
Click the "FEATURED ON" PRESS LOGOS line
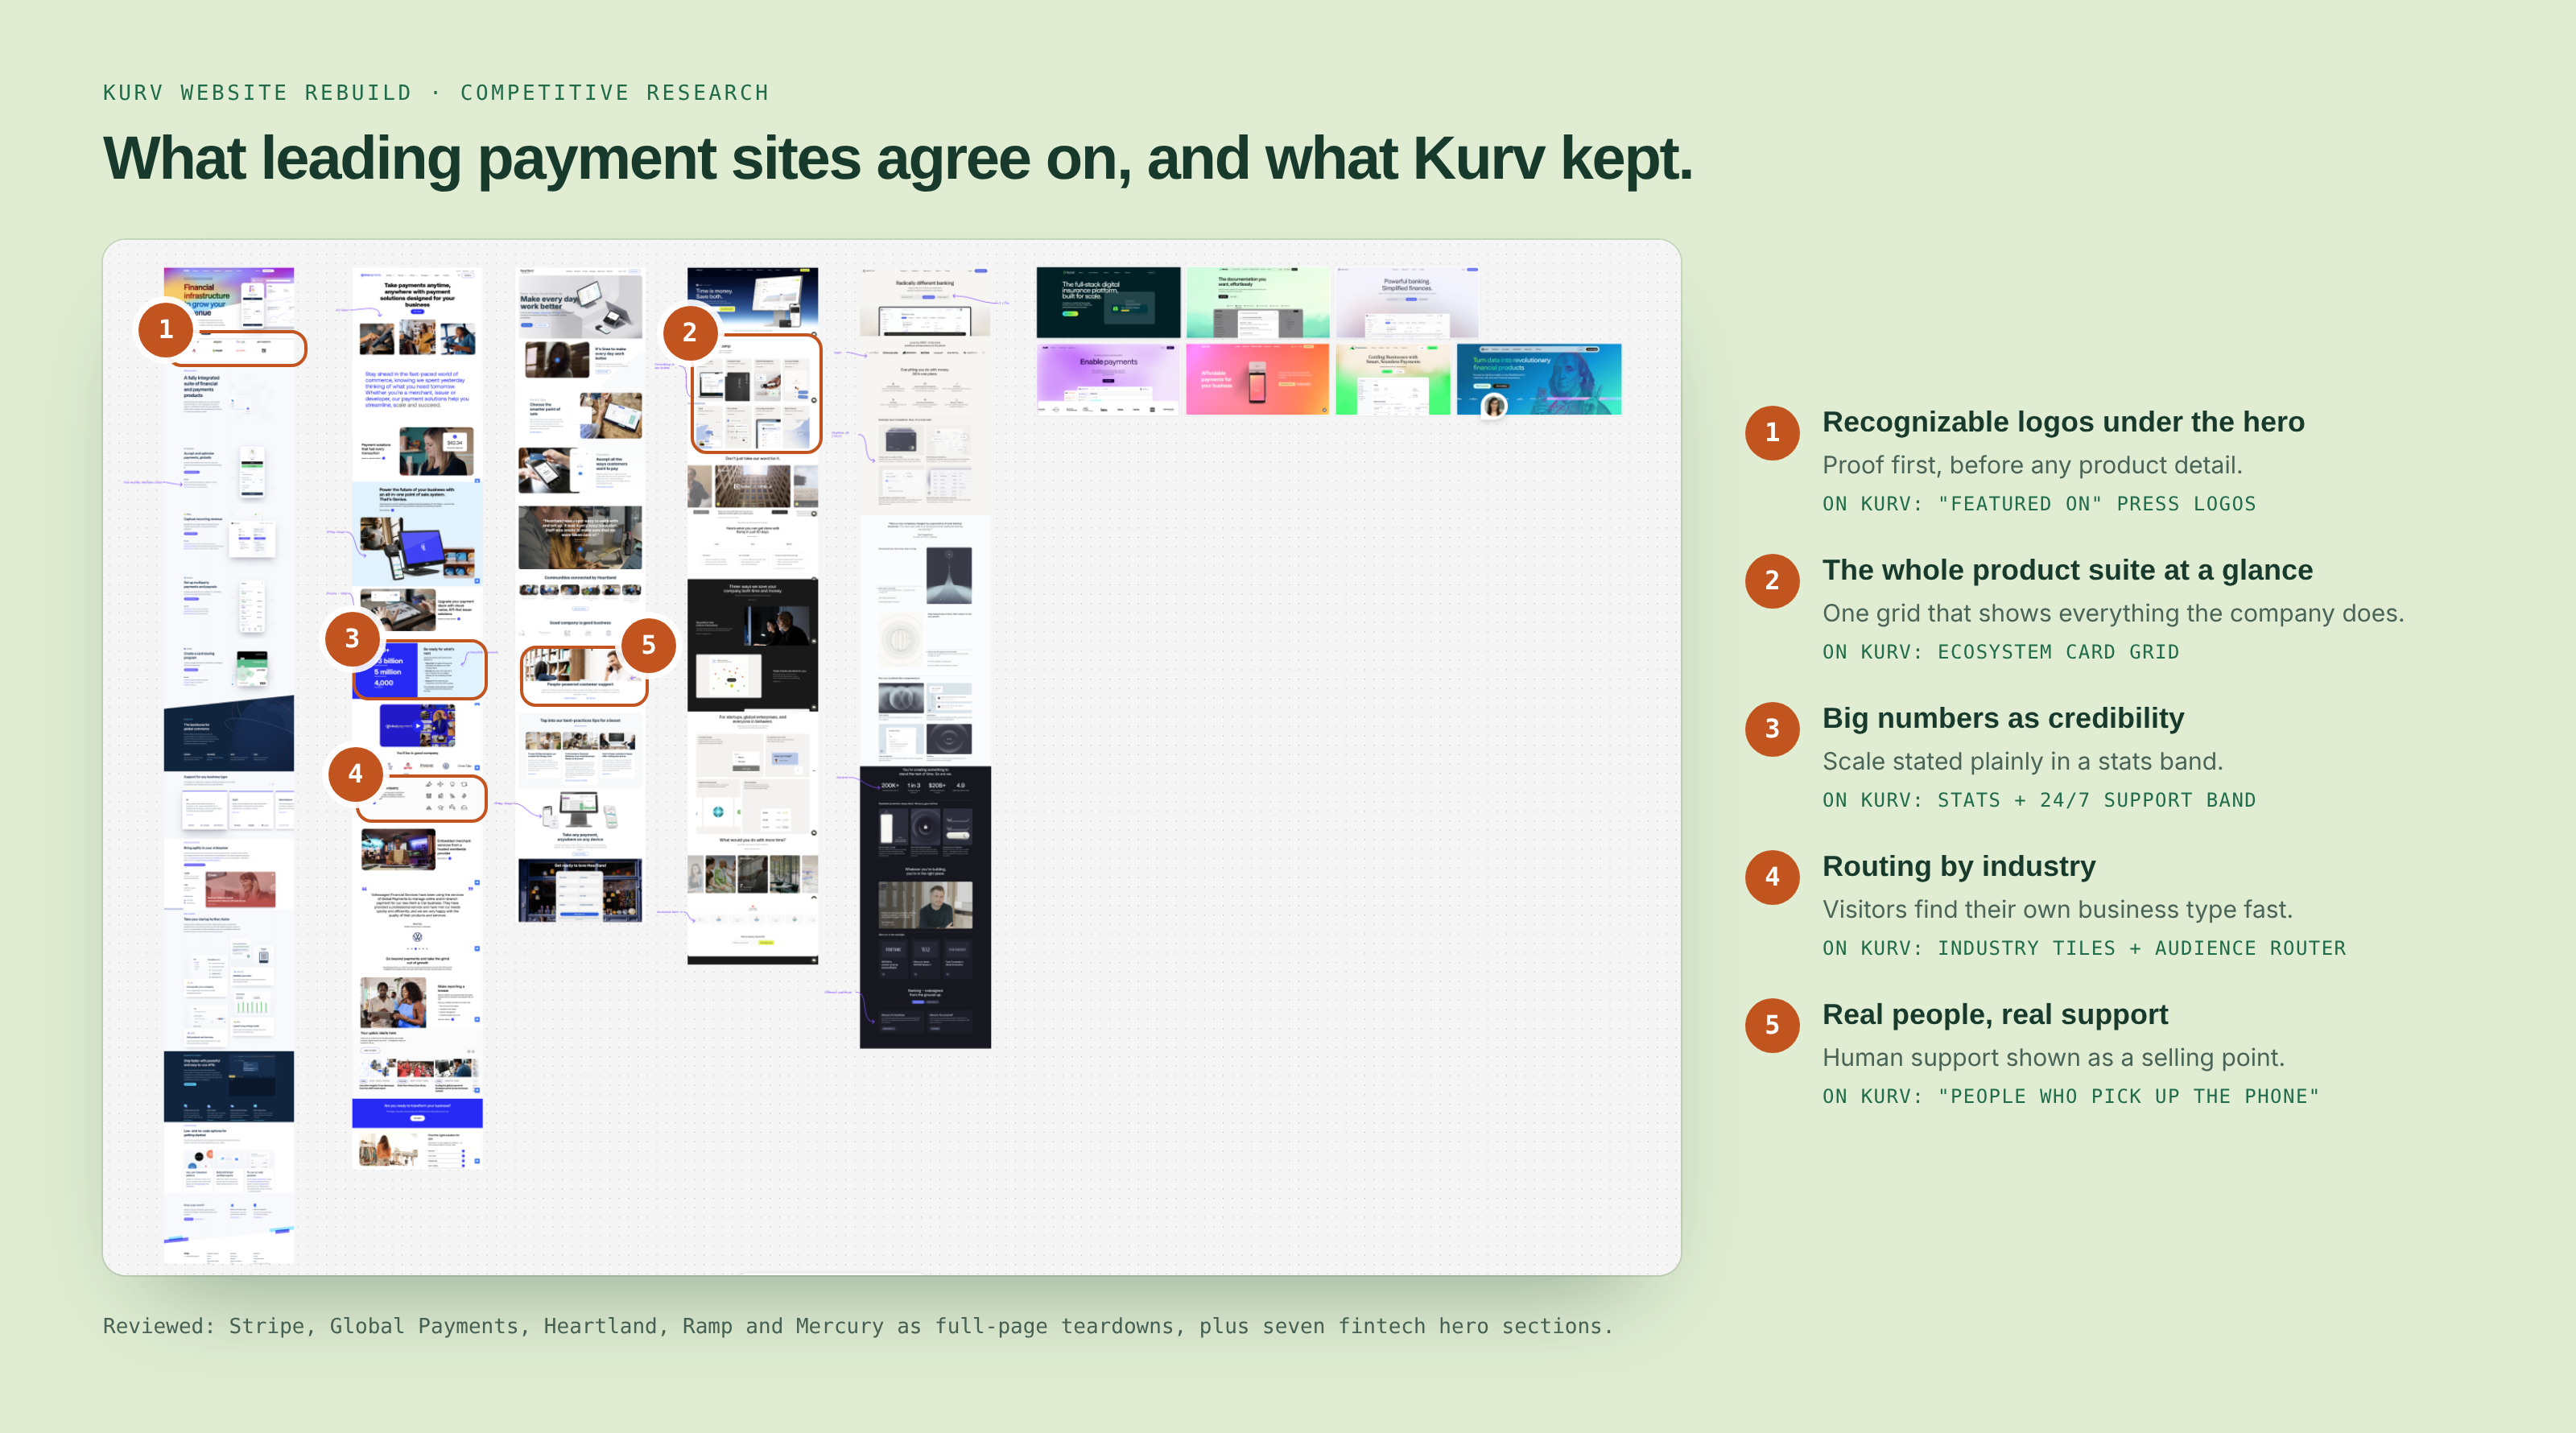tap(2039, 504)
